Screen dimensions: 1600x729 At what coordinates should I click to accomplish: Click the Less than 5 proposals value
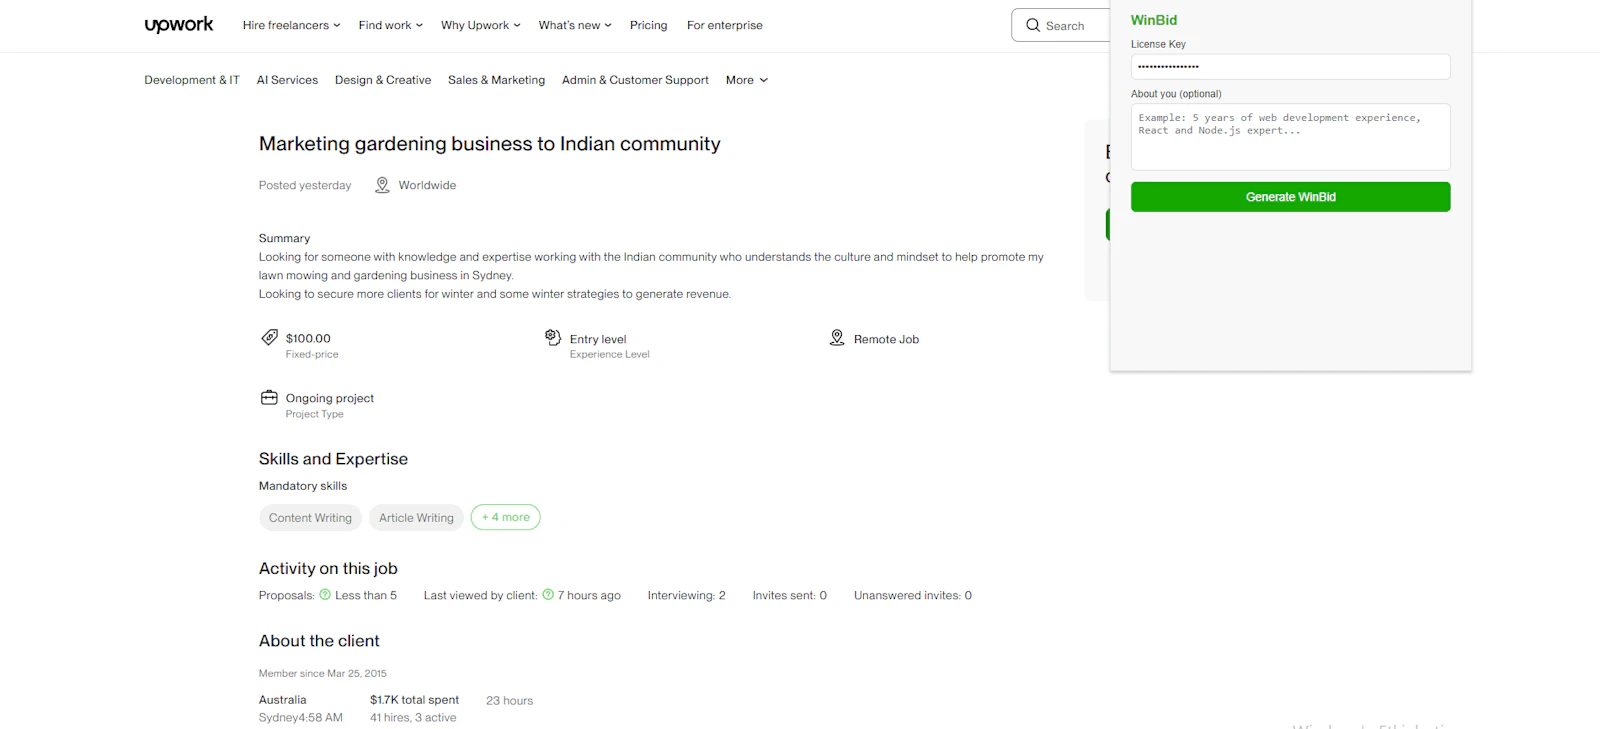366,595
